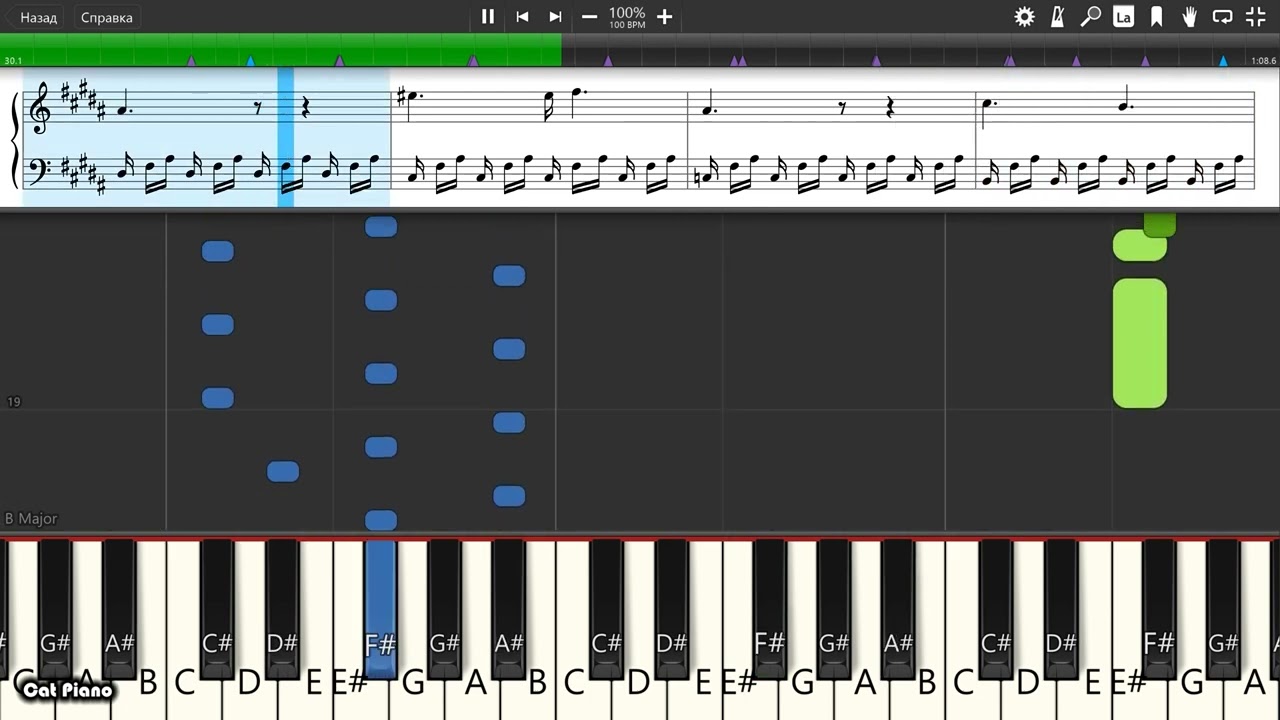1280x720 pixels.
Task: Click the blue bookmark marker near 1:08.6
Action: [x=1223, y=61]
